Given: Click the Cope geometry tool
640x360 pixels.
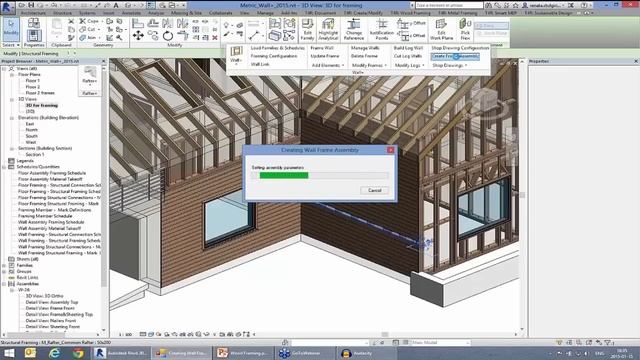Looking at the screenshot, I should pyautogui.click(x=89, y=21).
